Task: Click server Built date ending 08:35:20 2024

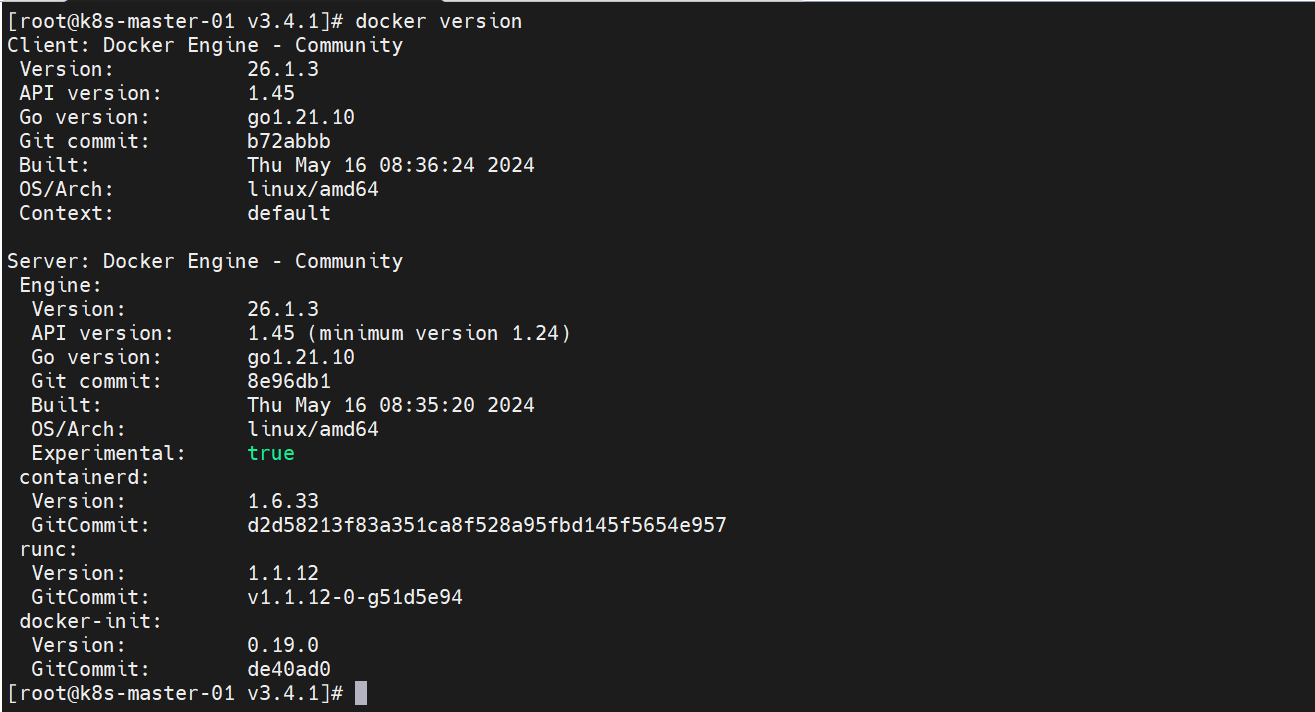Action: [391, 405]
